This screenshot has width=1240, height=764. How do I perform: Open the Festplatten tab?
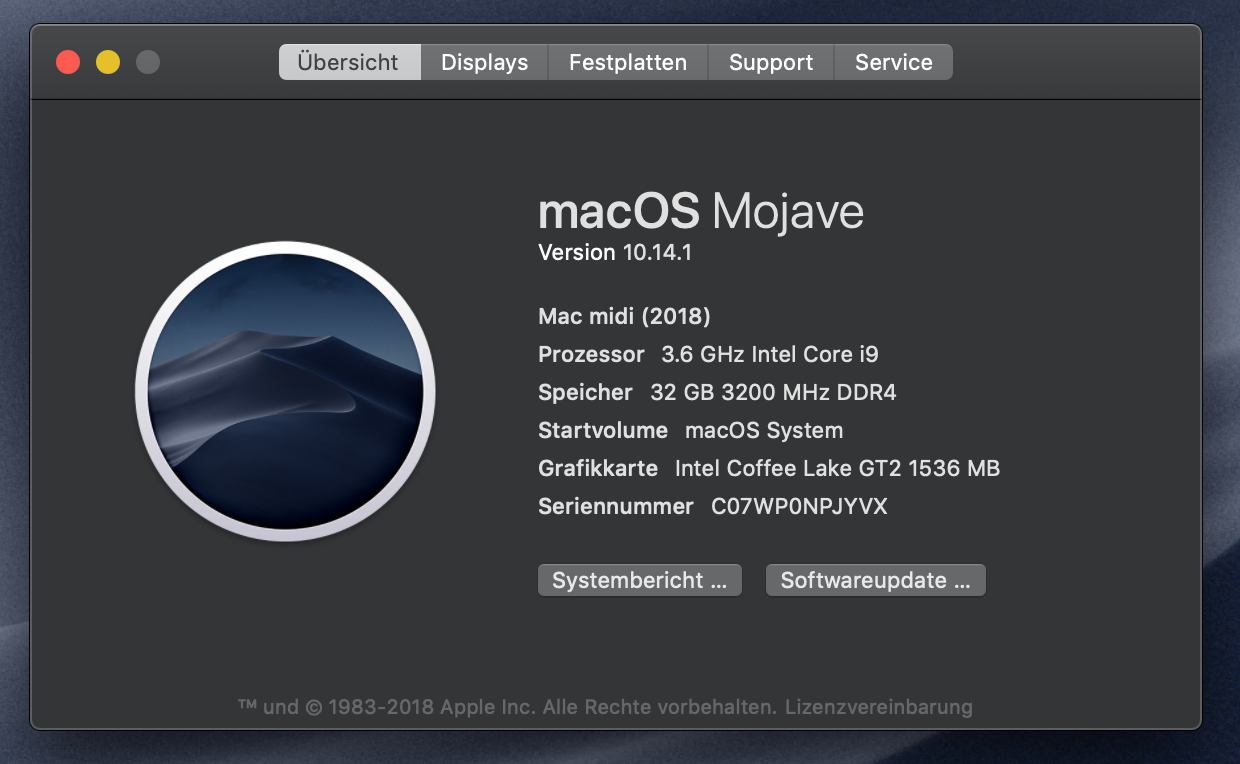point(628,62)
